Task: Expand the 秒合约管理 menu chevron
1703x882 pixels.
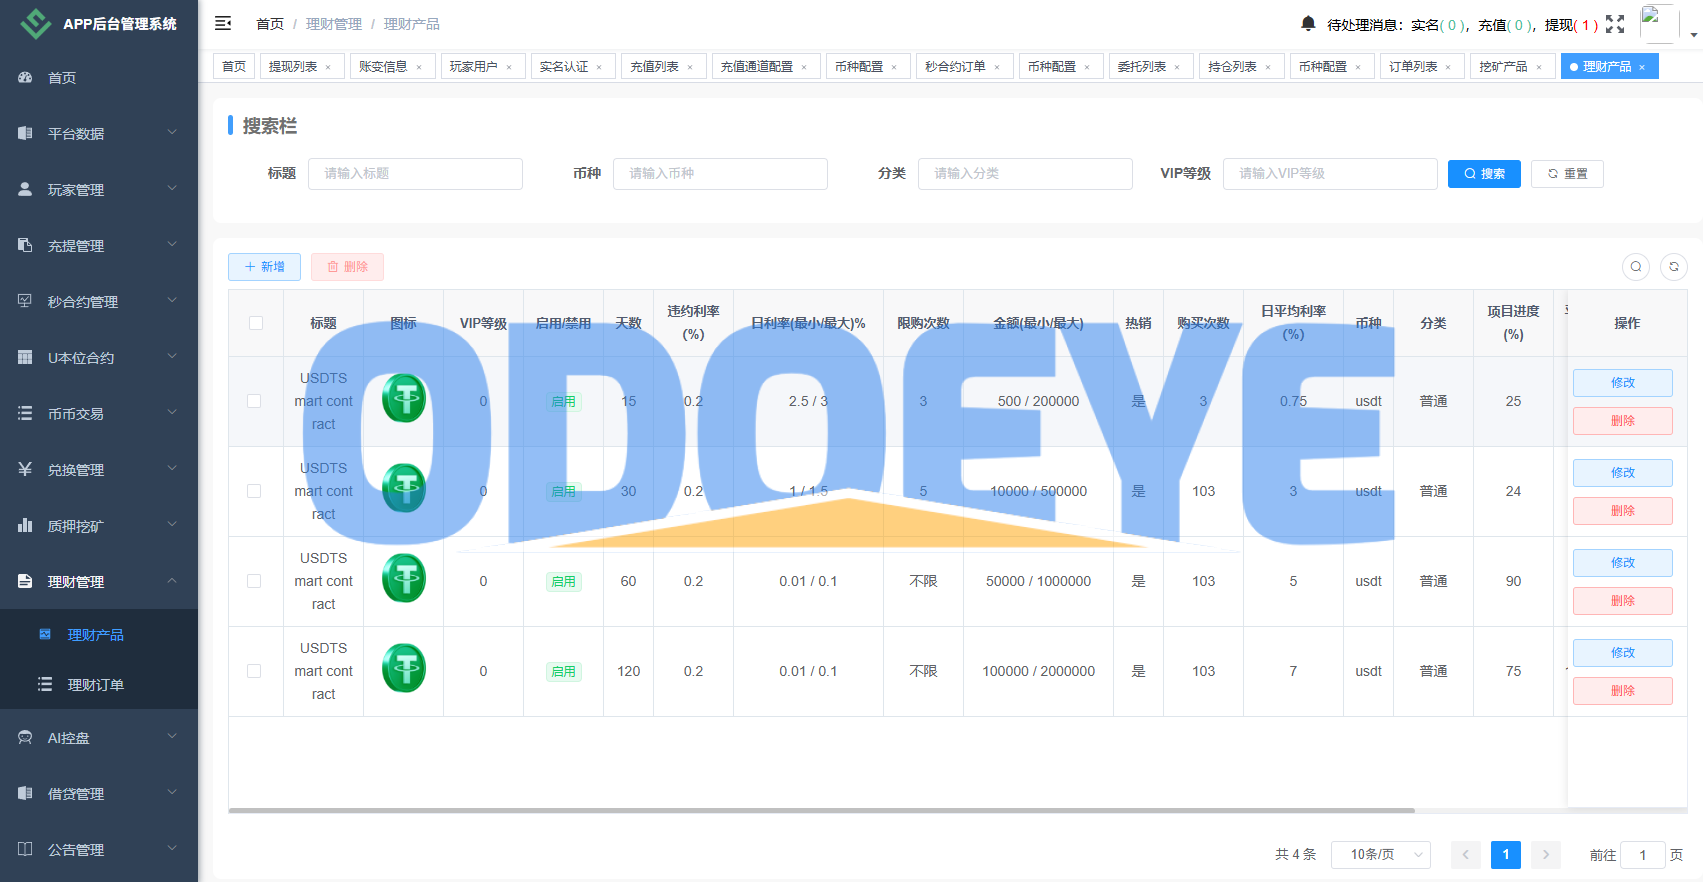Action: pyautogui.click(x=172, y=300)
